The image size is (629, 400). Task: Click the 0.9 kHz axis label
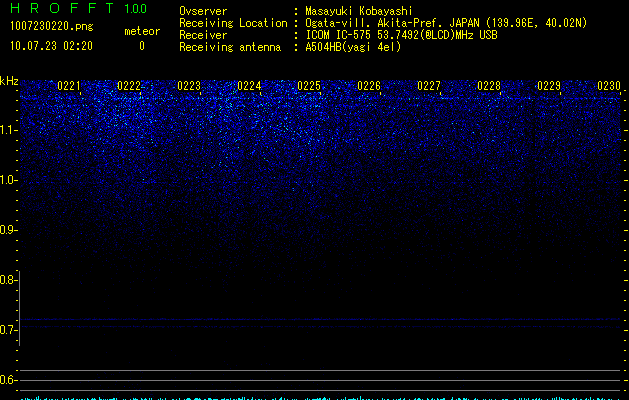pyautogui.click(x=8, y=230)
